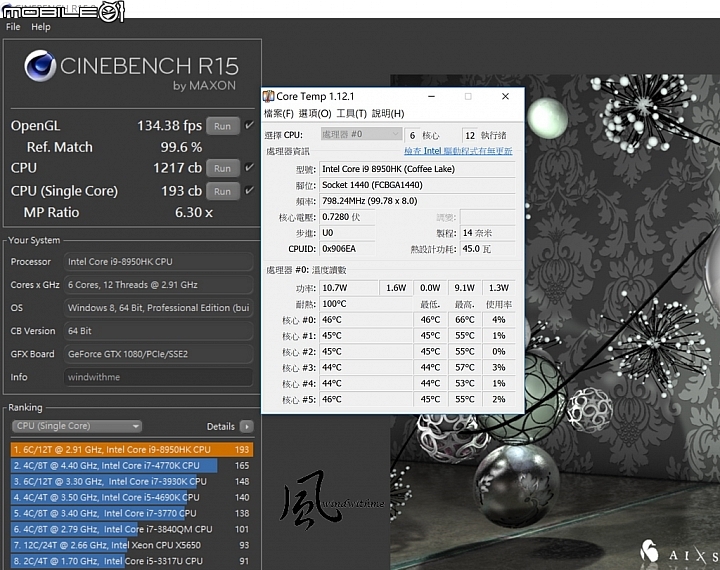The image size is (720, 570).
Task: Select the i7-3770 ranking row
Action: [131, 514]
